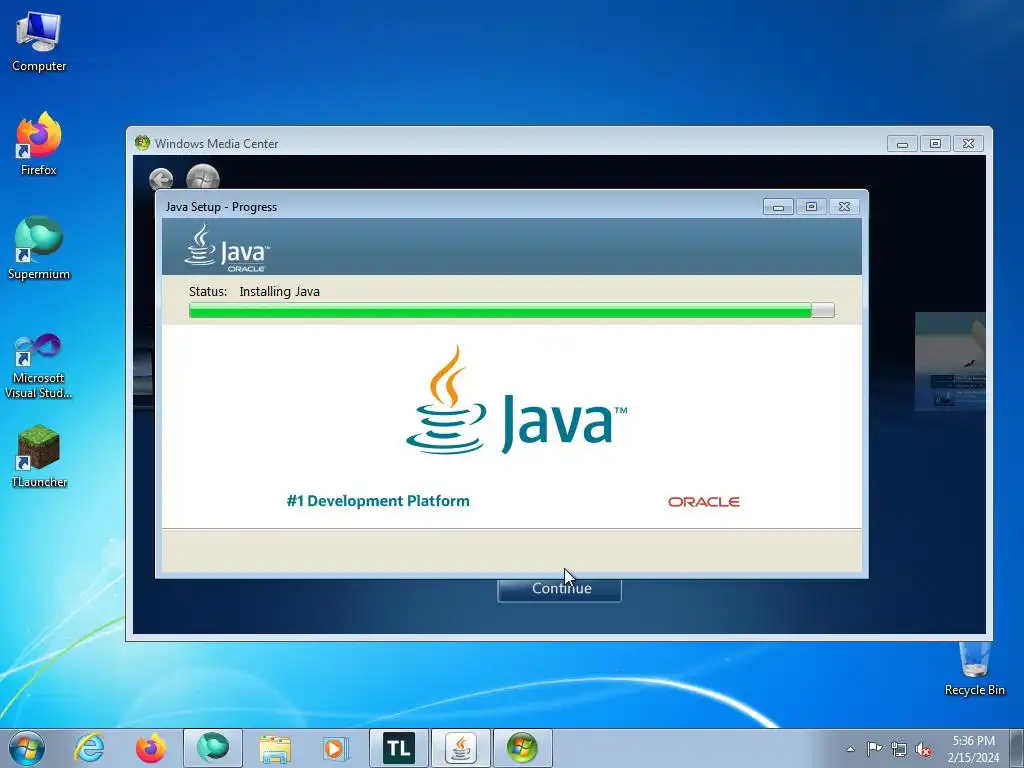Open Internet Explorer from the taskbar
Viewport: 1024px width, 768px height.
(x=89, y=748)
